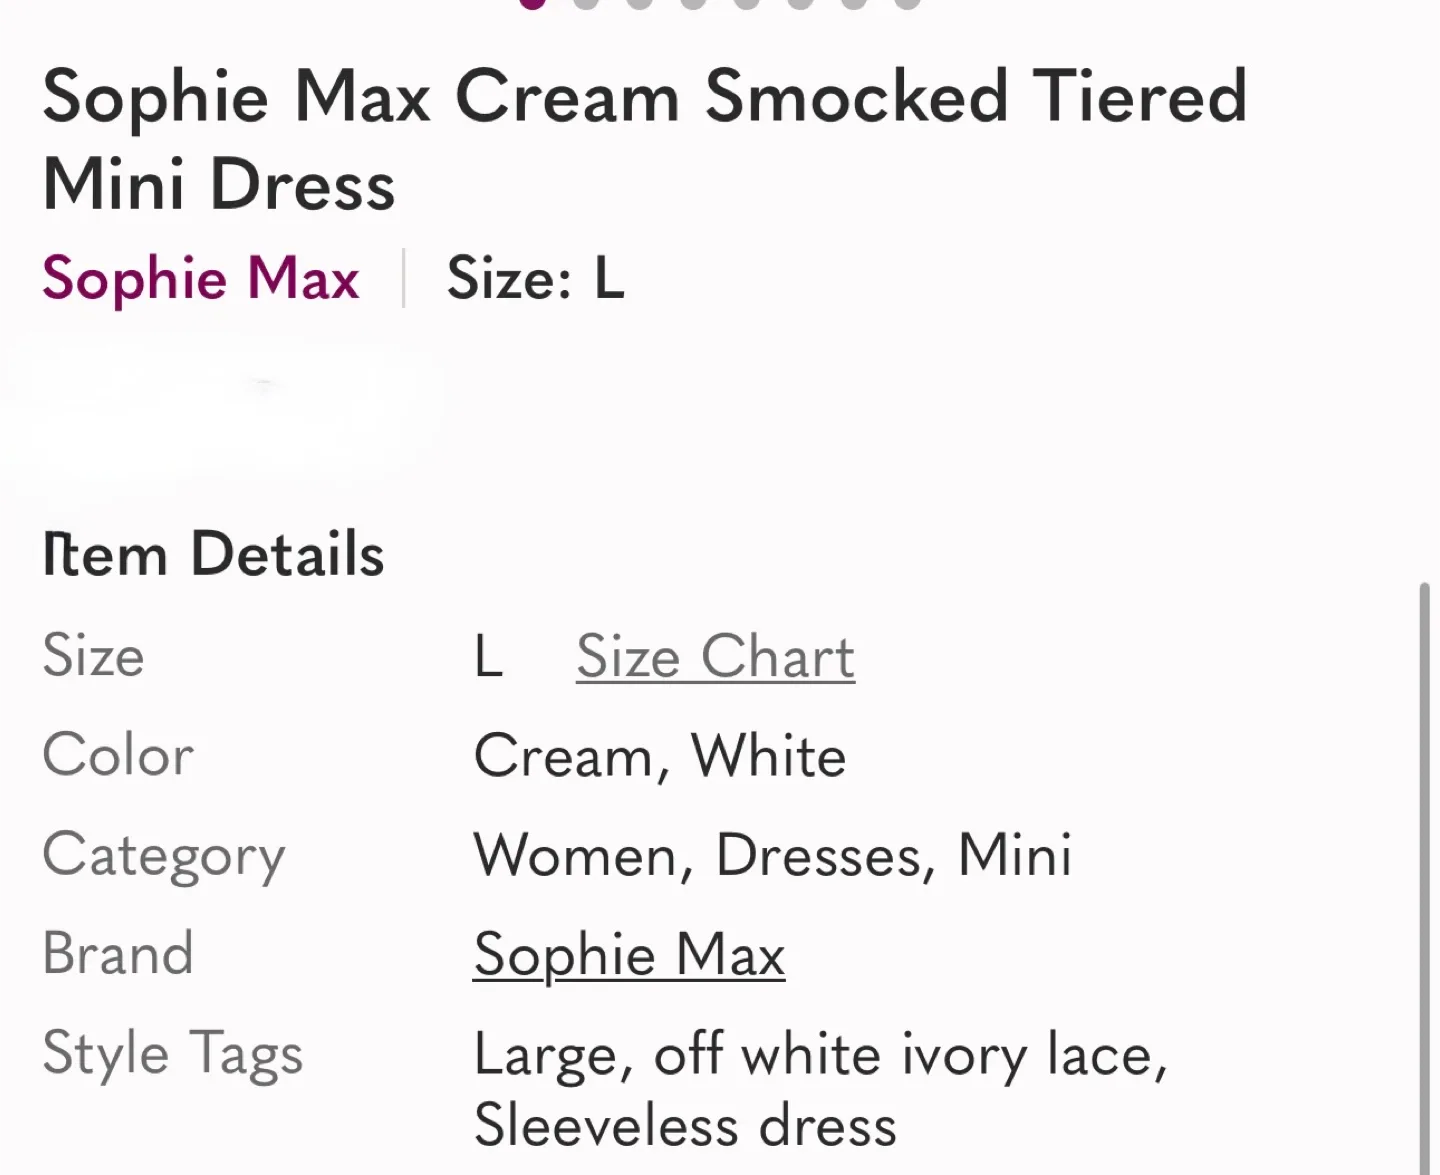Click the Size L value
This screenshot has height=1175, width=1440.
489,657
